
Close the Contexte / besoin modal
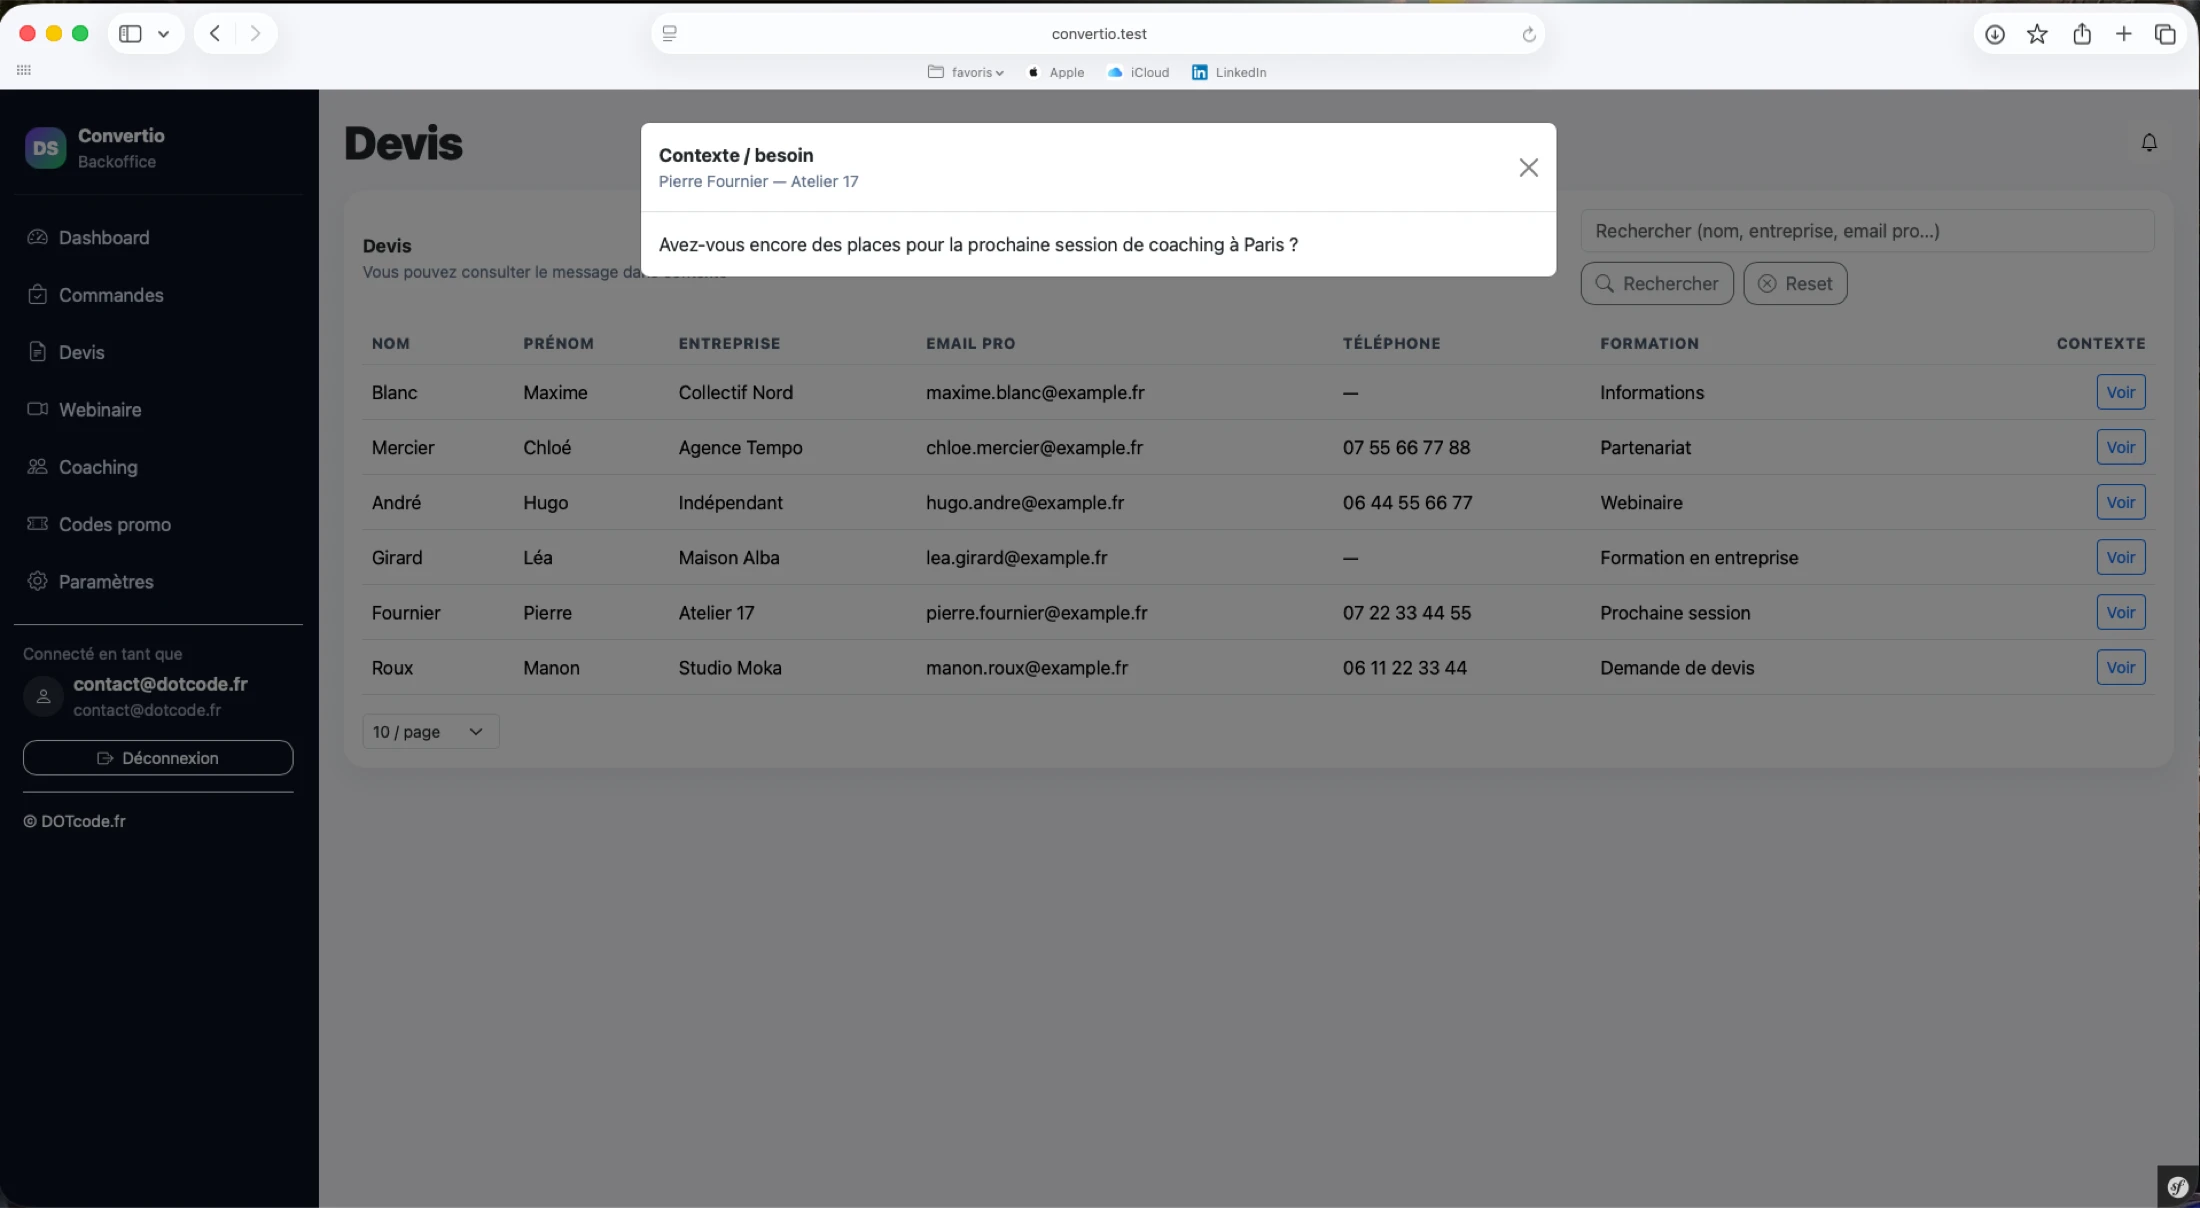tap(1528, 168)
